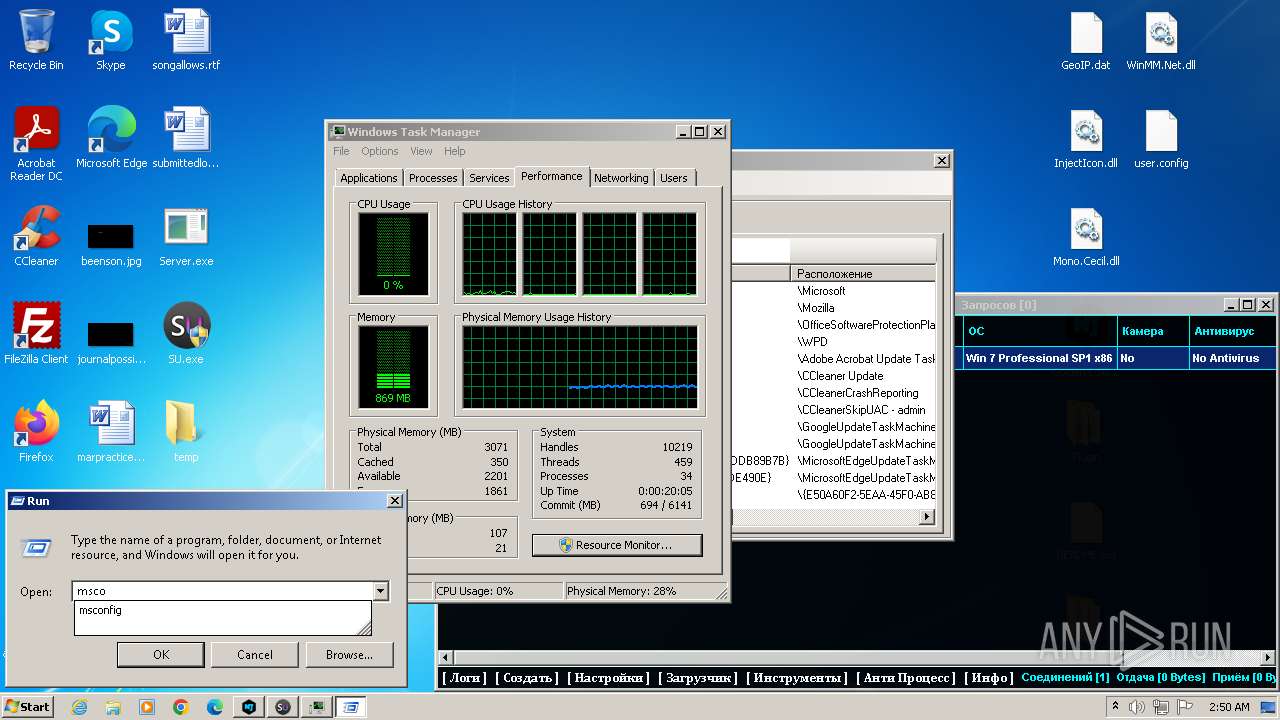This screenshot has height=720, width=1280.
Task: Launch Google Chrome from the taskbar
Action: click(181, 707)
